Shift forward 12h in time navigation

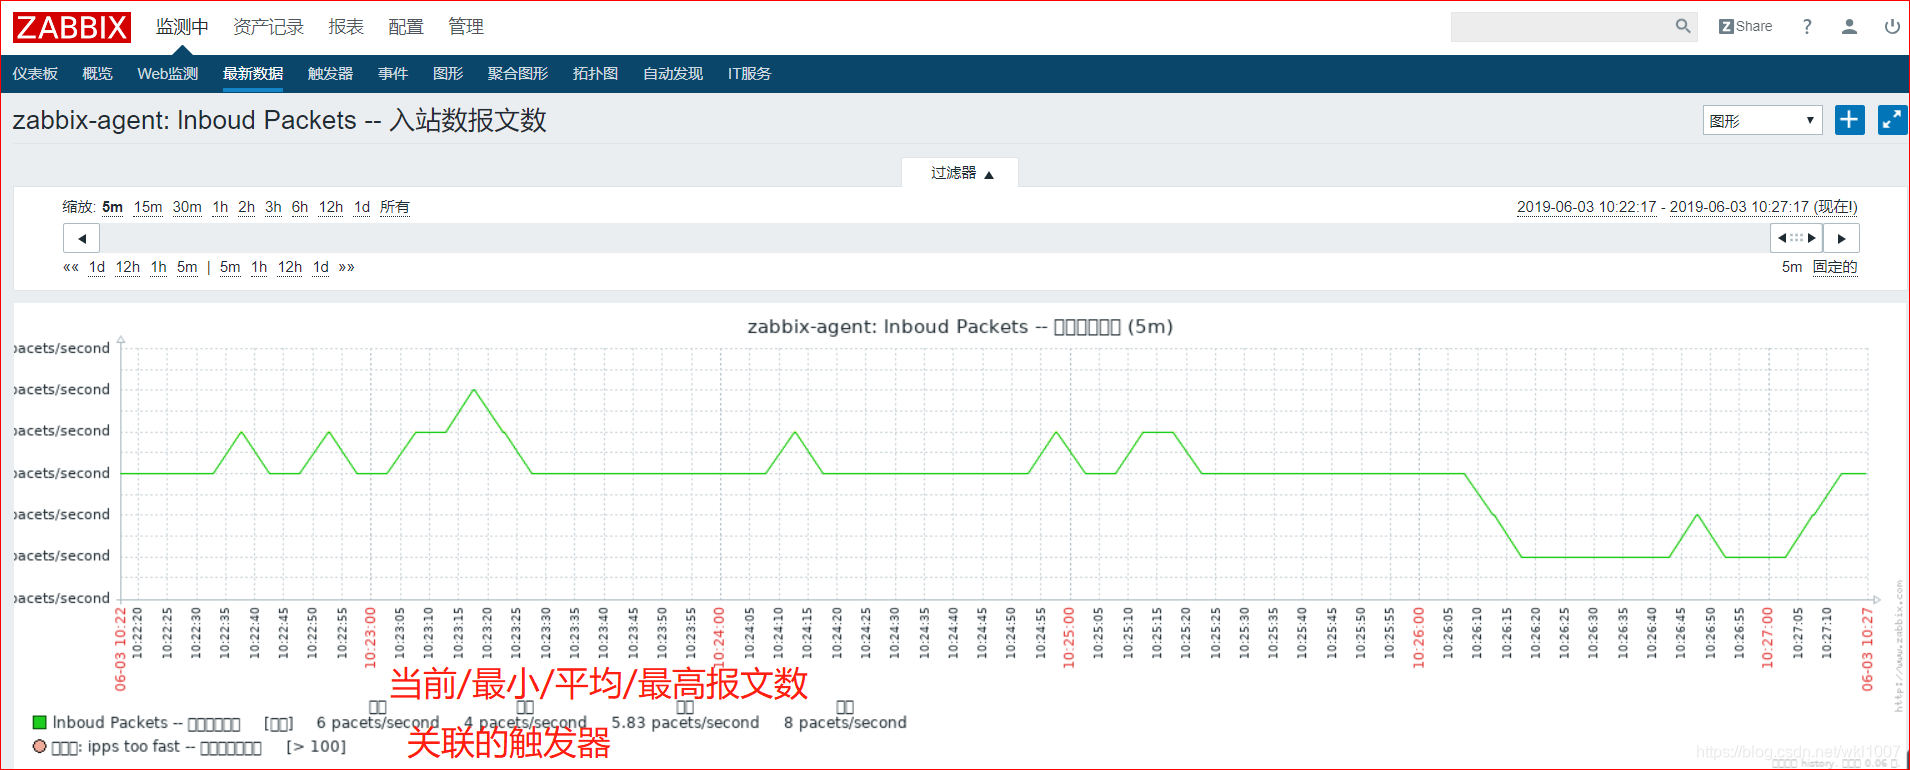pos(290,267)
